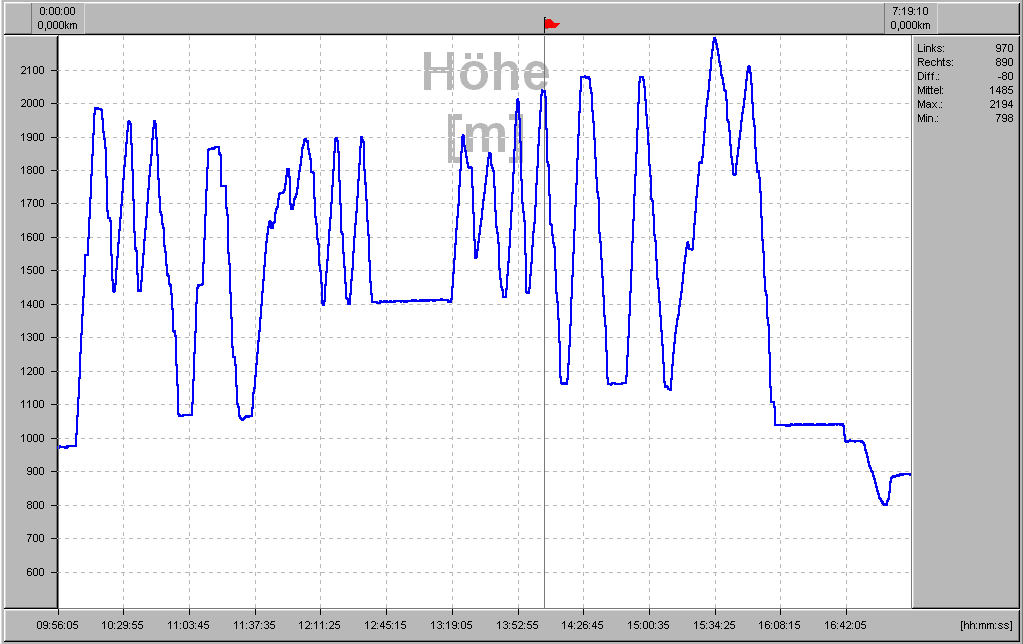This screenshot has height=644, width=1023.
Task: Click the Diff. value row
Action: click(x=965, y=76)
